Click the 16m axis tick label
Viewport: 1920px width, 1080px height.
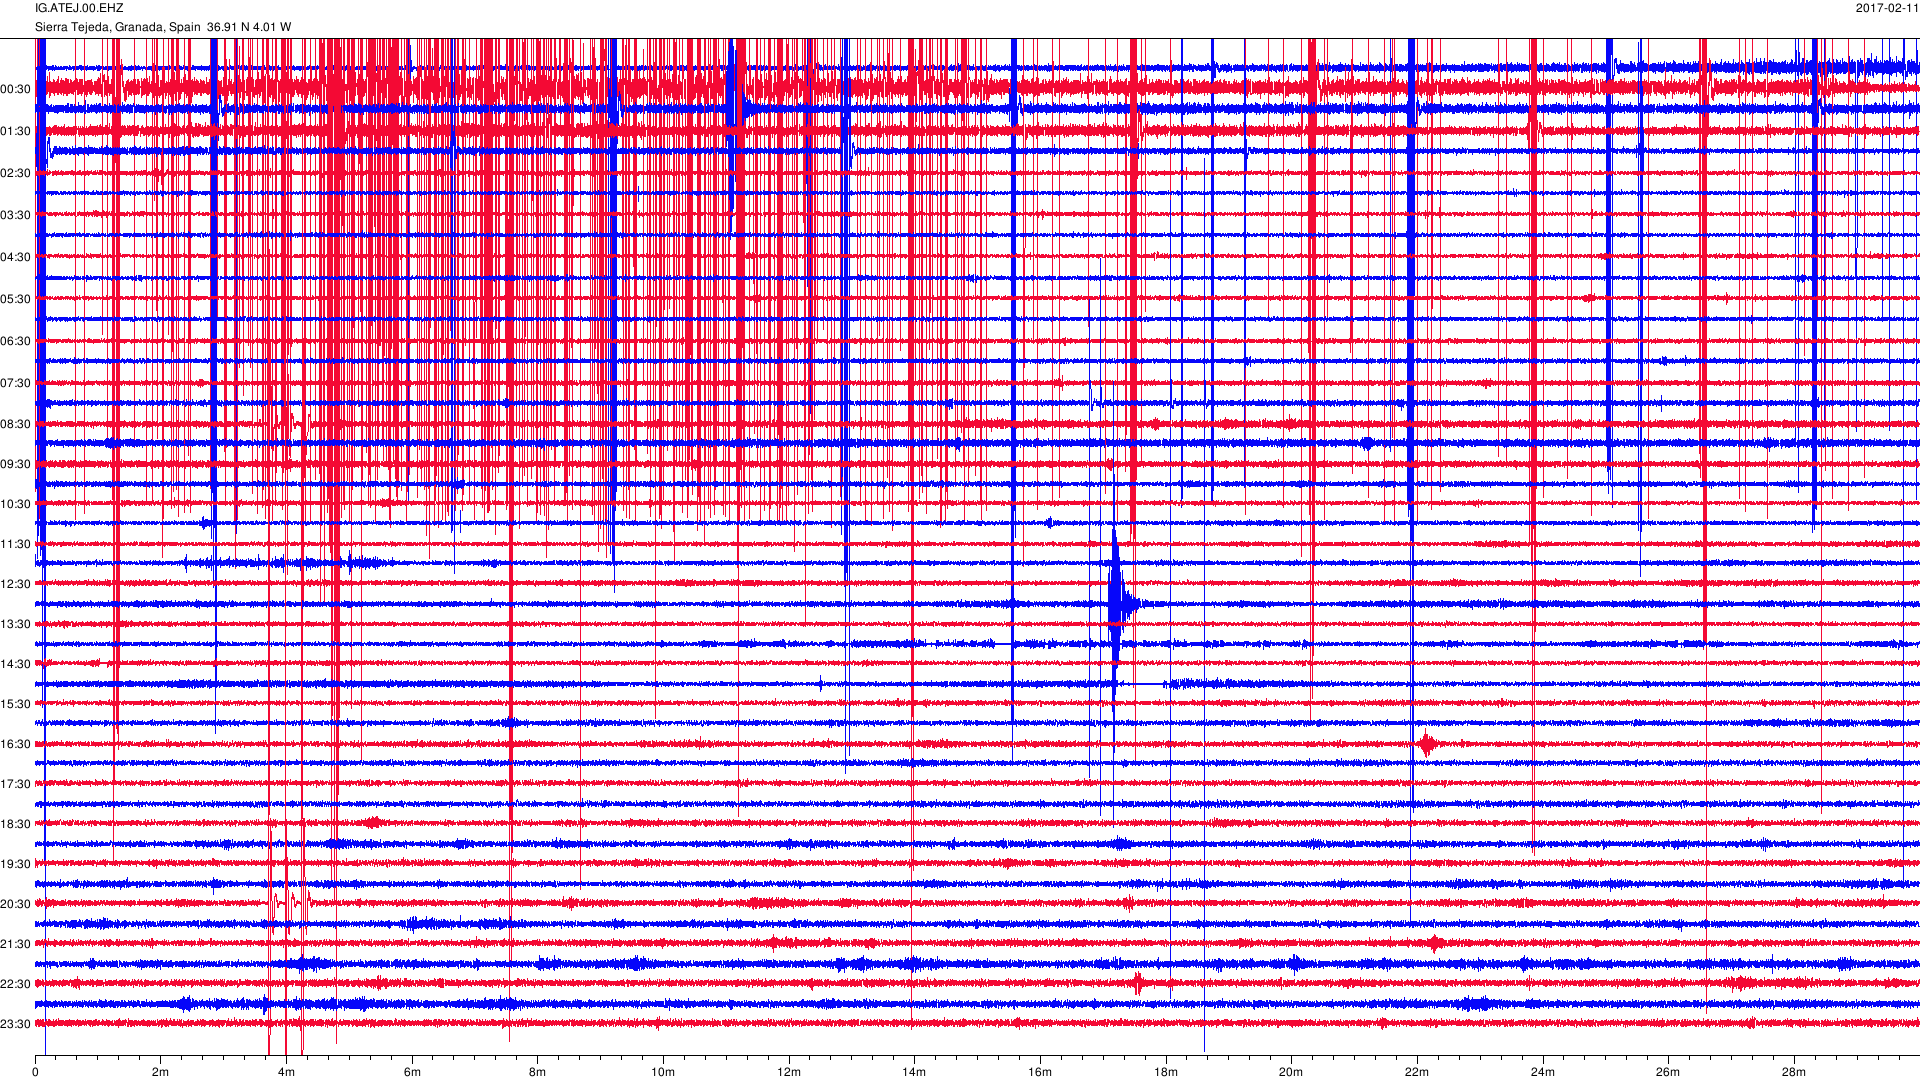click(1040, 1072)
